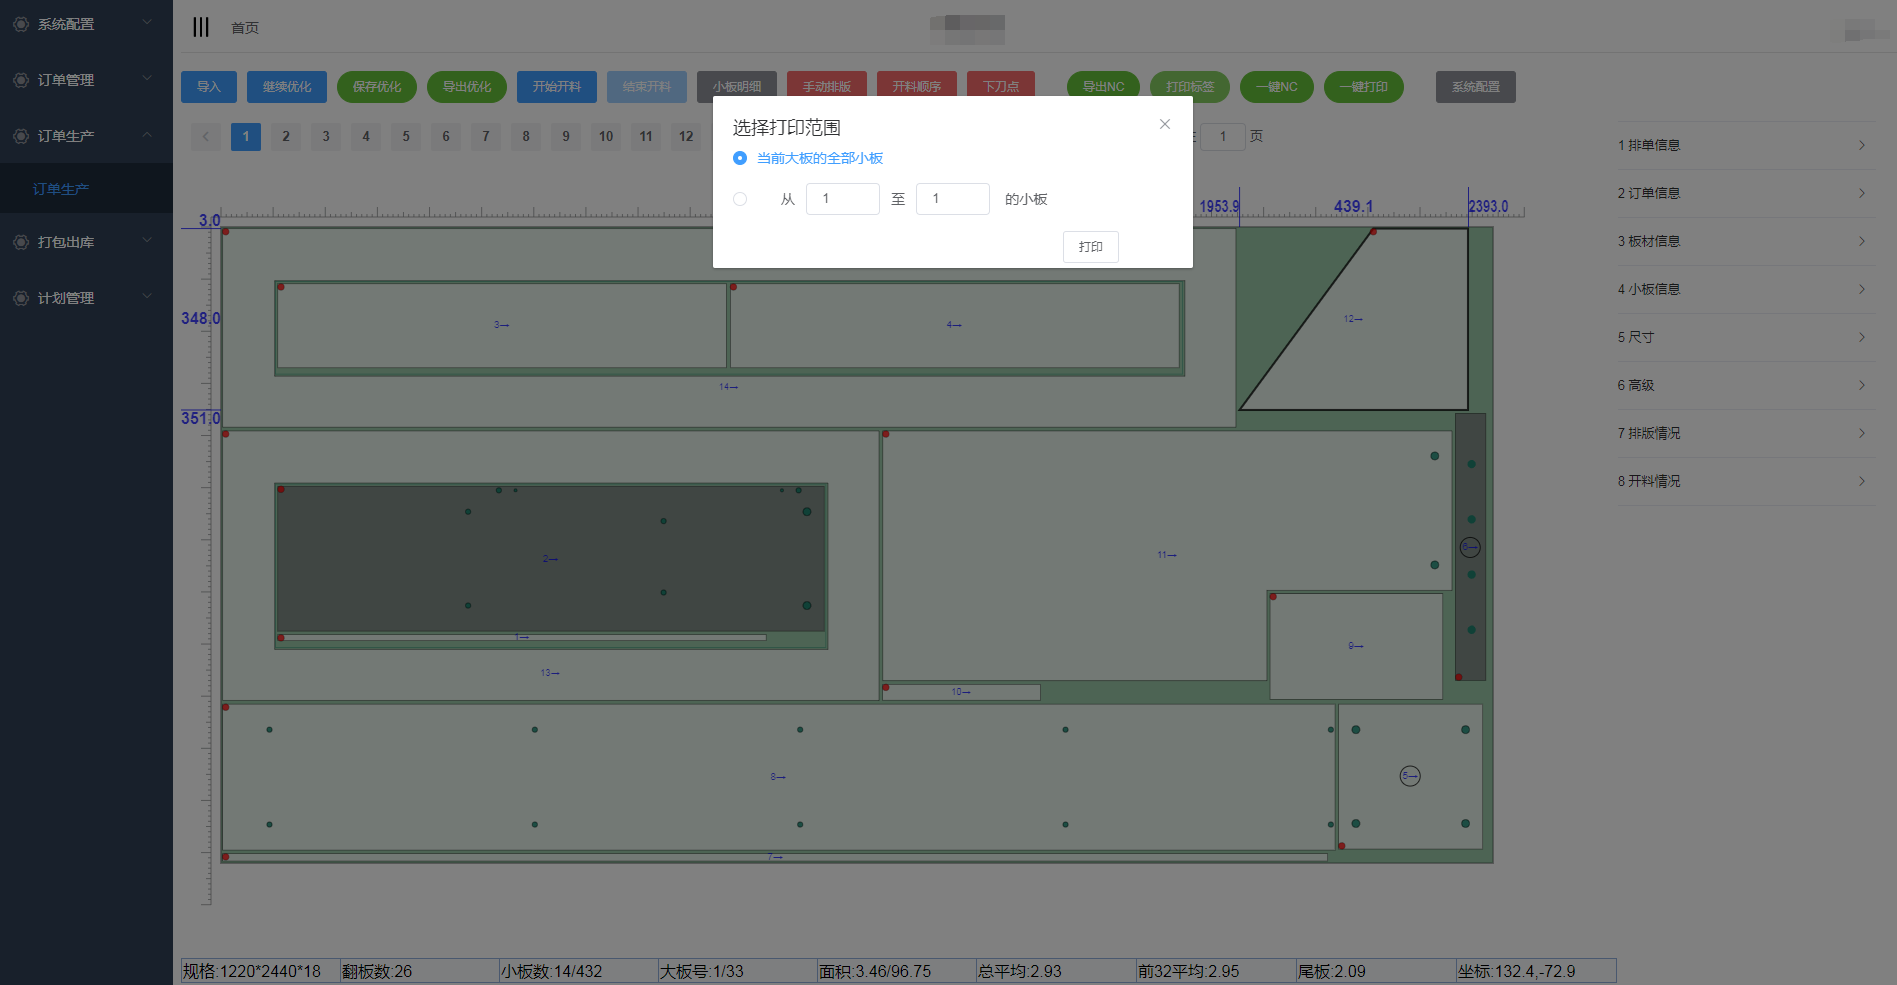Go to the 首页 breadcrumb tab
Viewport: 1897px width, 985px height.
245,28
